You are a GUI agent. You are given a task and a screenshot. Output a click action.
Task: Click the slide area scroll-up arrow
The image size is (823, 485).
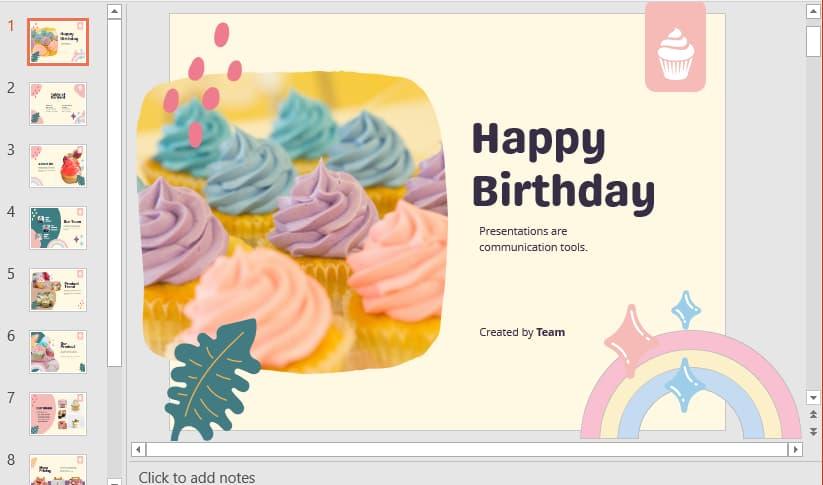(x=813, y=12)
